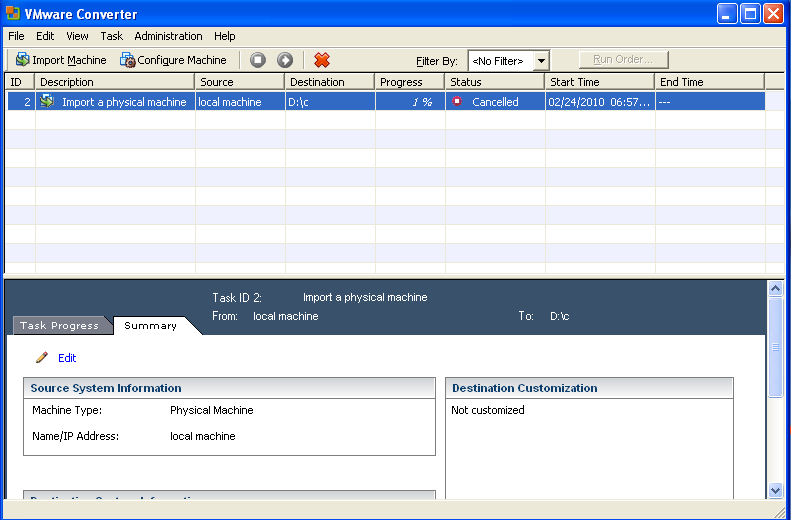
Task: Sort by the Description column header
Action: [115, 82]
